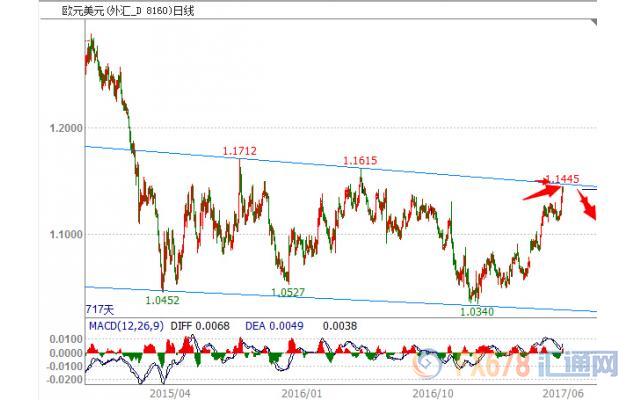Click the 2016/01 date axis marker
The image size is (636, 400).
302,393
